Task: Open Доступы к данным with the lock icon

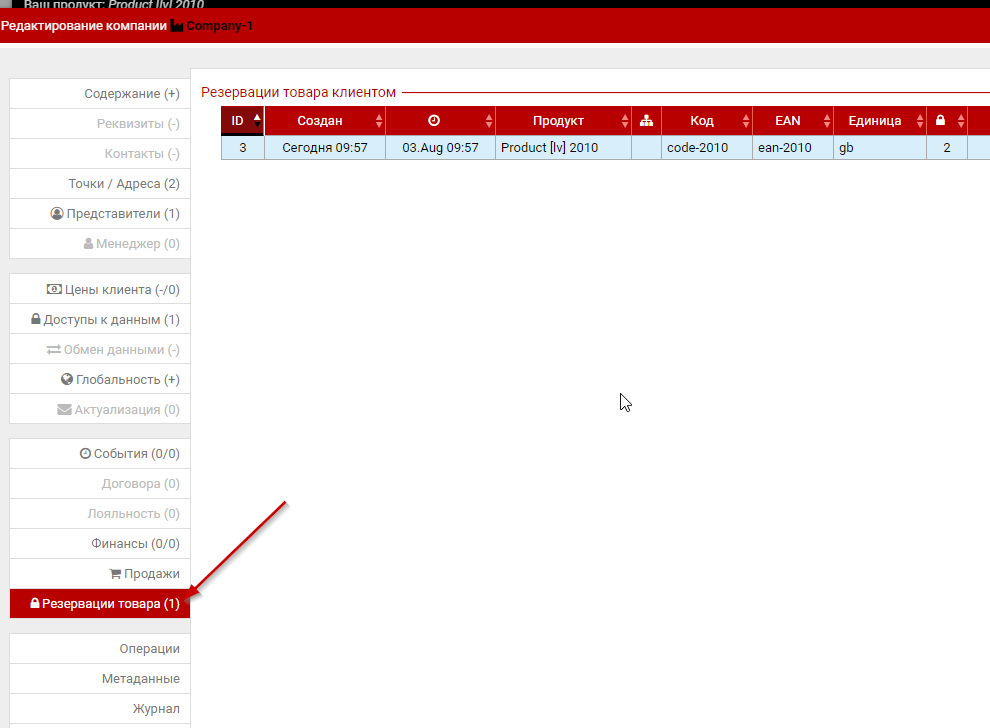Action: point(105,320)
